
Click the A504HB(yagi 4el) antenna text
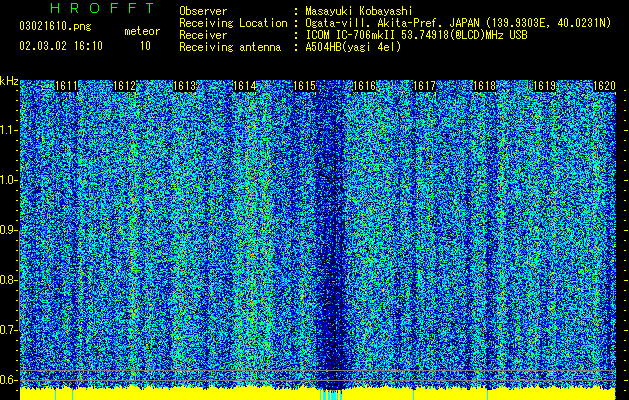[353, 47]
